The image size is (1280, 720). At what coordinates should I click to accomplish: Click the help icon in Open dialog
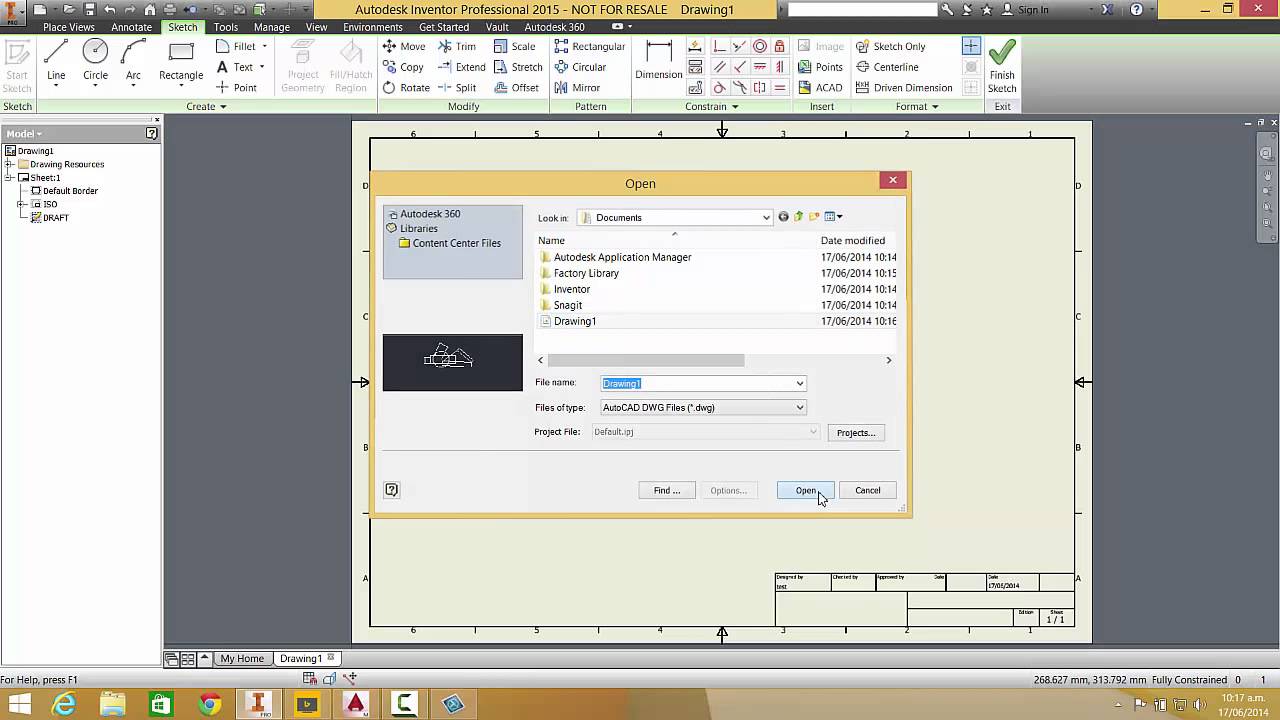391,490
